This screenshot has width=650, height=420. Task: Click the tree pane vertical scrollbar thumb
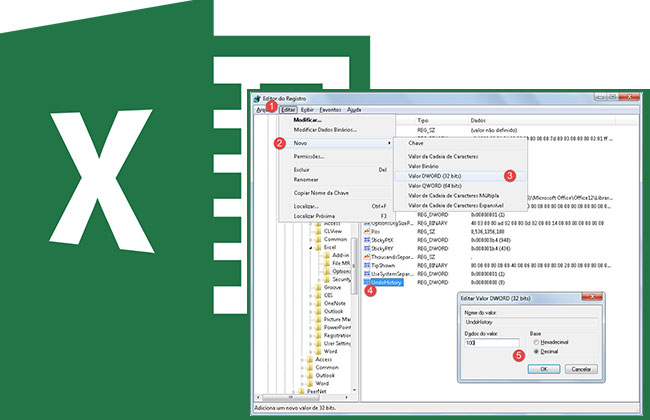coord(354,266)
